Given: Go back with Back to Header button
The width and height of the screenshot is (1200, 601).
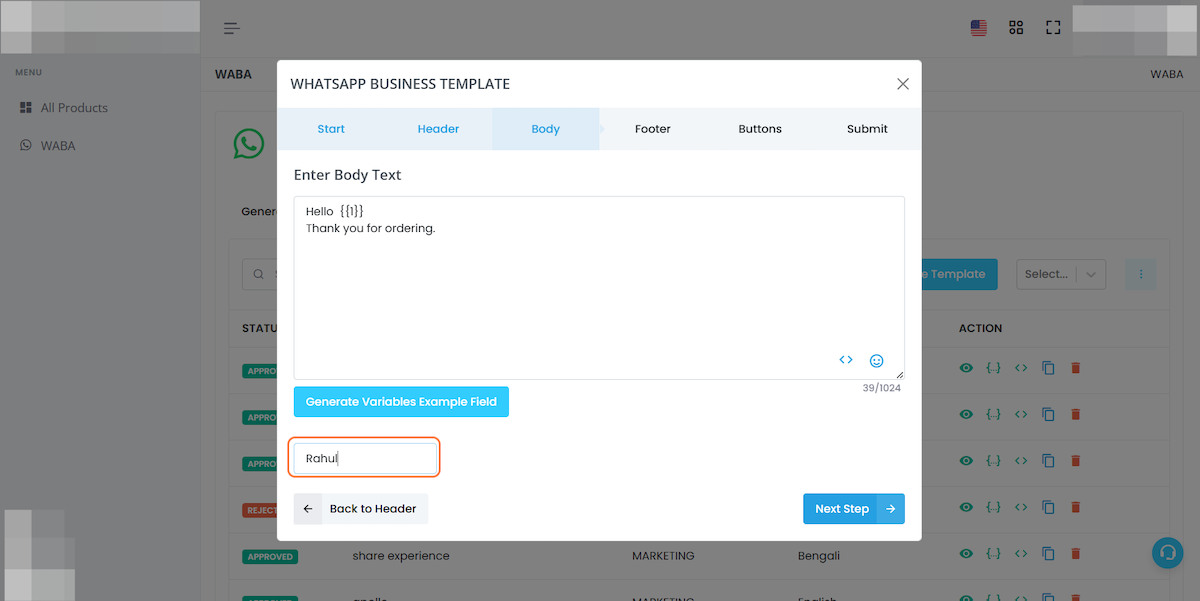Looking at the screenshot, I should tap(361, 509).
